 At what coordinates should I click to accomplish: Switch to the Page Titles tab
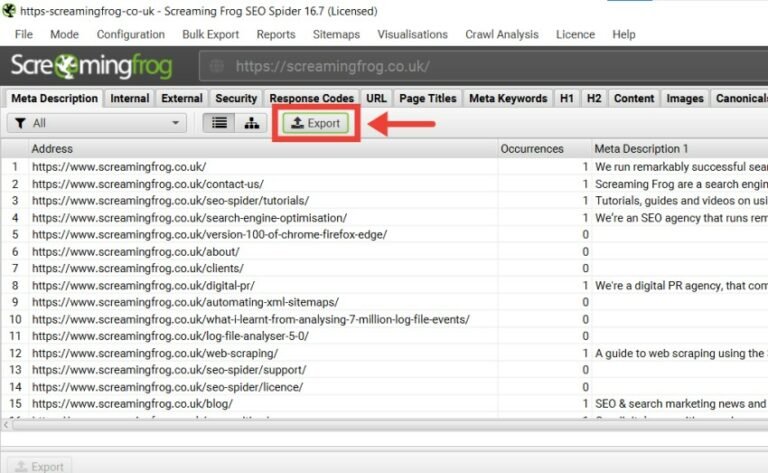click(x=427, y=98)
